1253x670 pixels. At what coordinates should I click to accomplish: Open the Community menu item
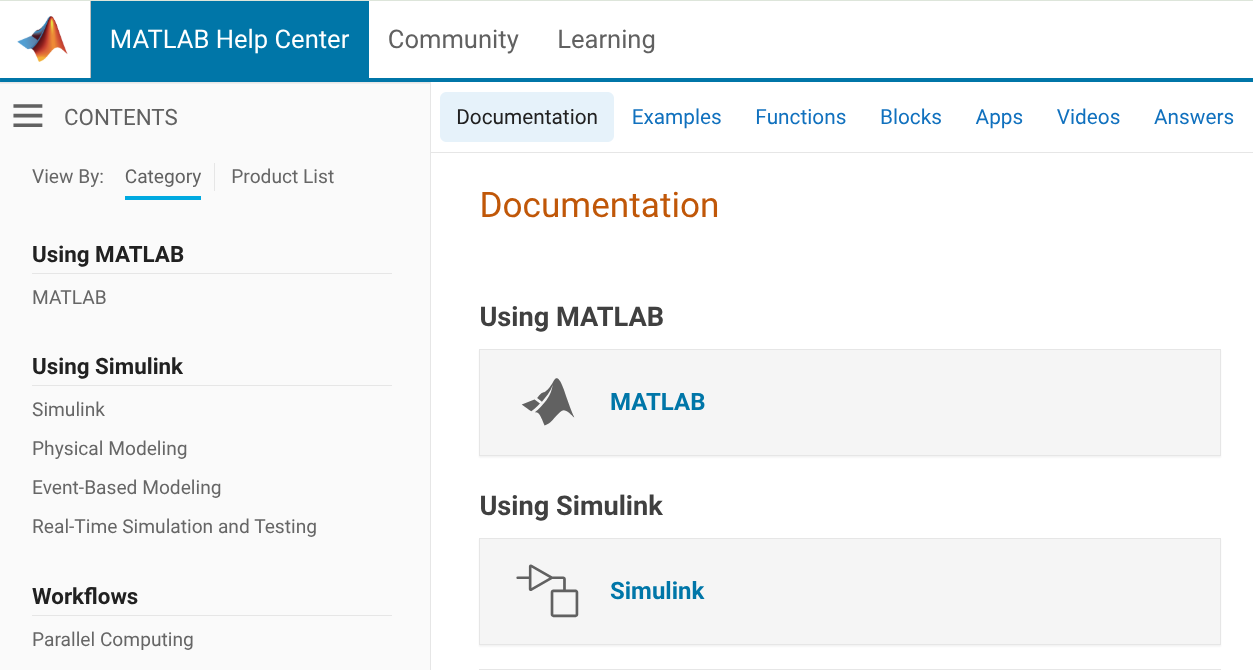[x=453, y=40]
